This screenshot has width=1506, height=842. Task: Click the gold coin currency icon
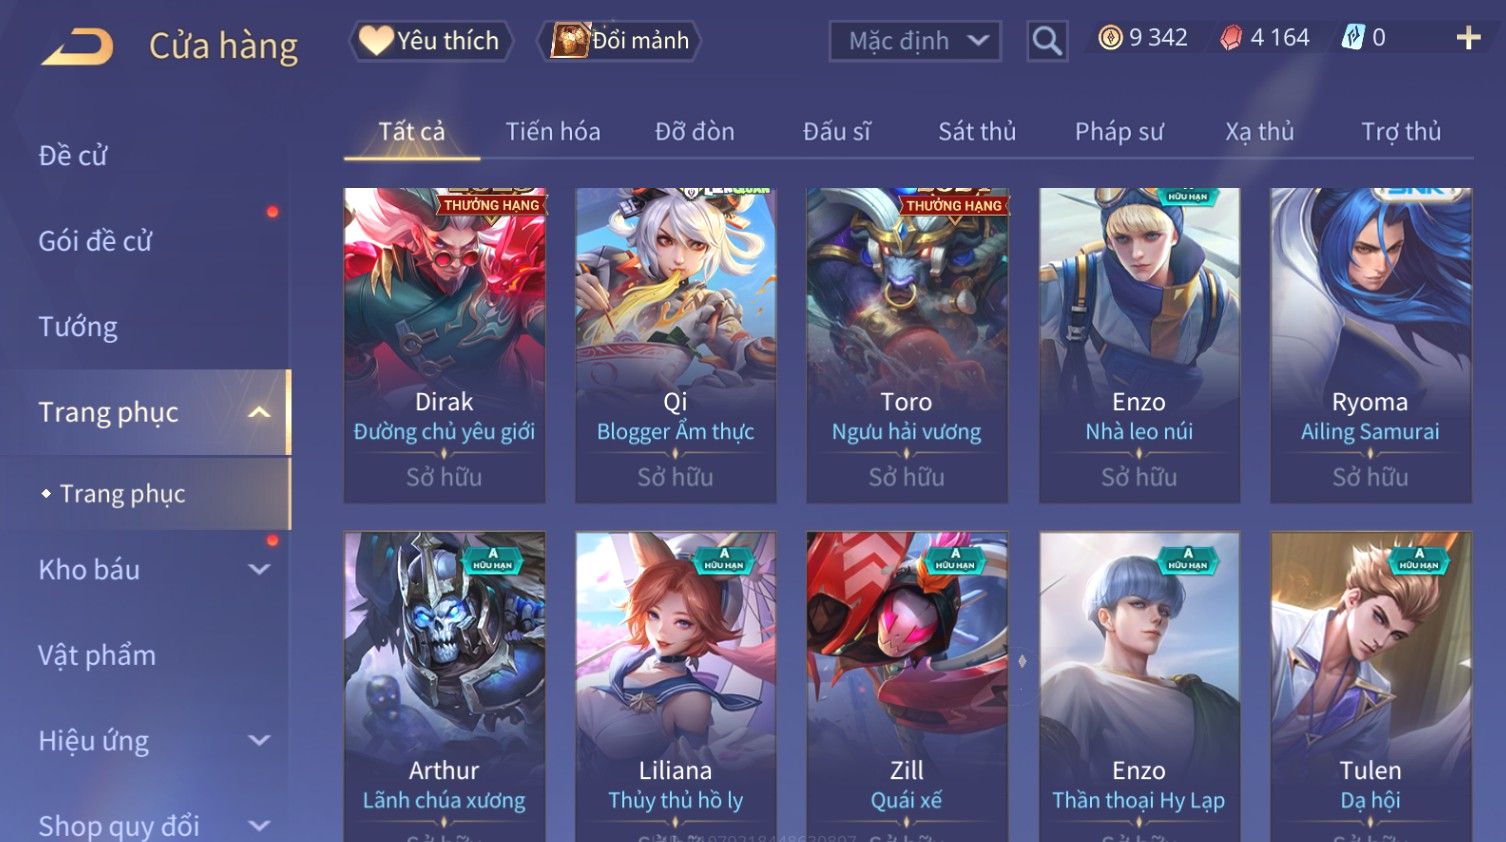coord(1110,38)
